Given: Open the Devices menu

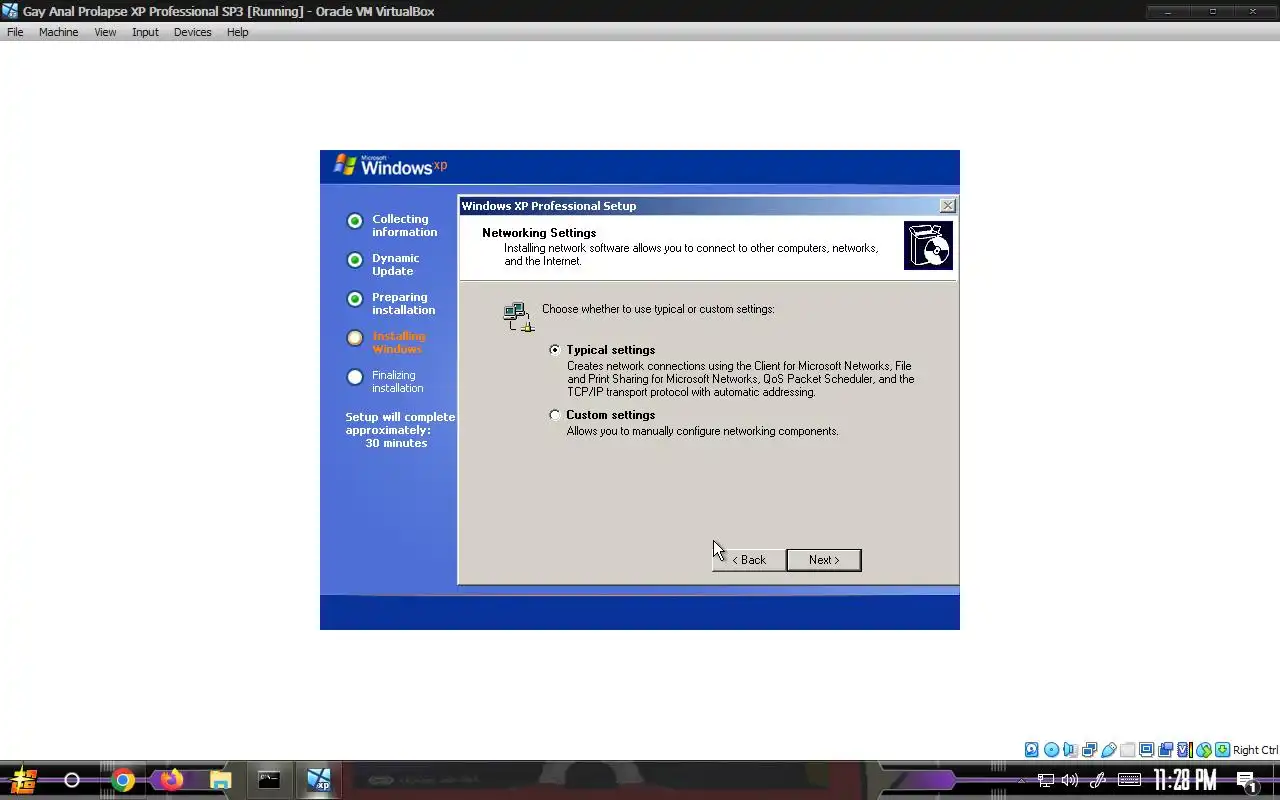Looking at the screenshot, I should 192,32.
